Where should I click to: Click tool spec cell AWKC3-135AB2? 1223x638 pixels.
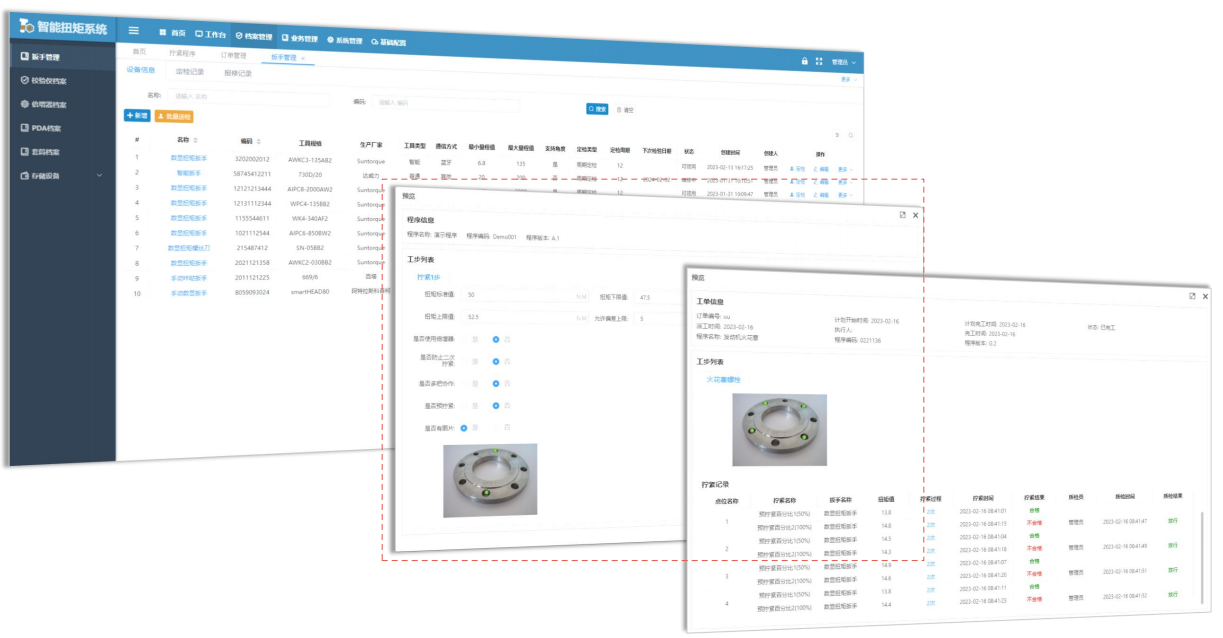(x=309, y=160)
